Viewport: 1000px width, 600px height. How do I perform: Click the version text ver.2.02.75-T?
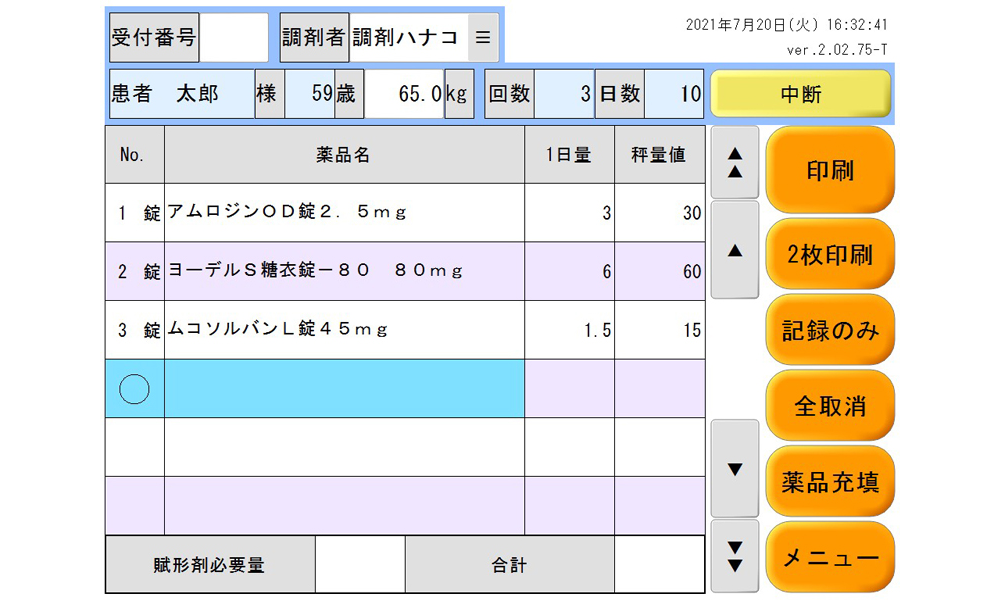pyautogui.click(x=837, y=50)
